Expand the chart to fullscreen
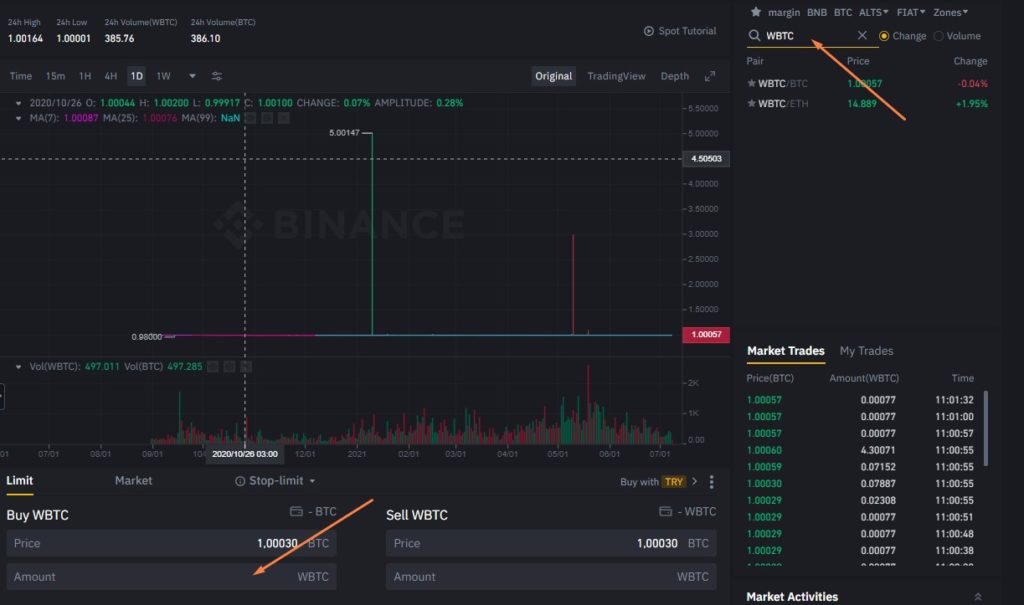This screenshot has width=1024, height=605. pyautogui.click(x=710, y=76)
